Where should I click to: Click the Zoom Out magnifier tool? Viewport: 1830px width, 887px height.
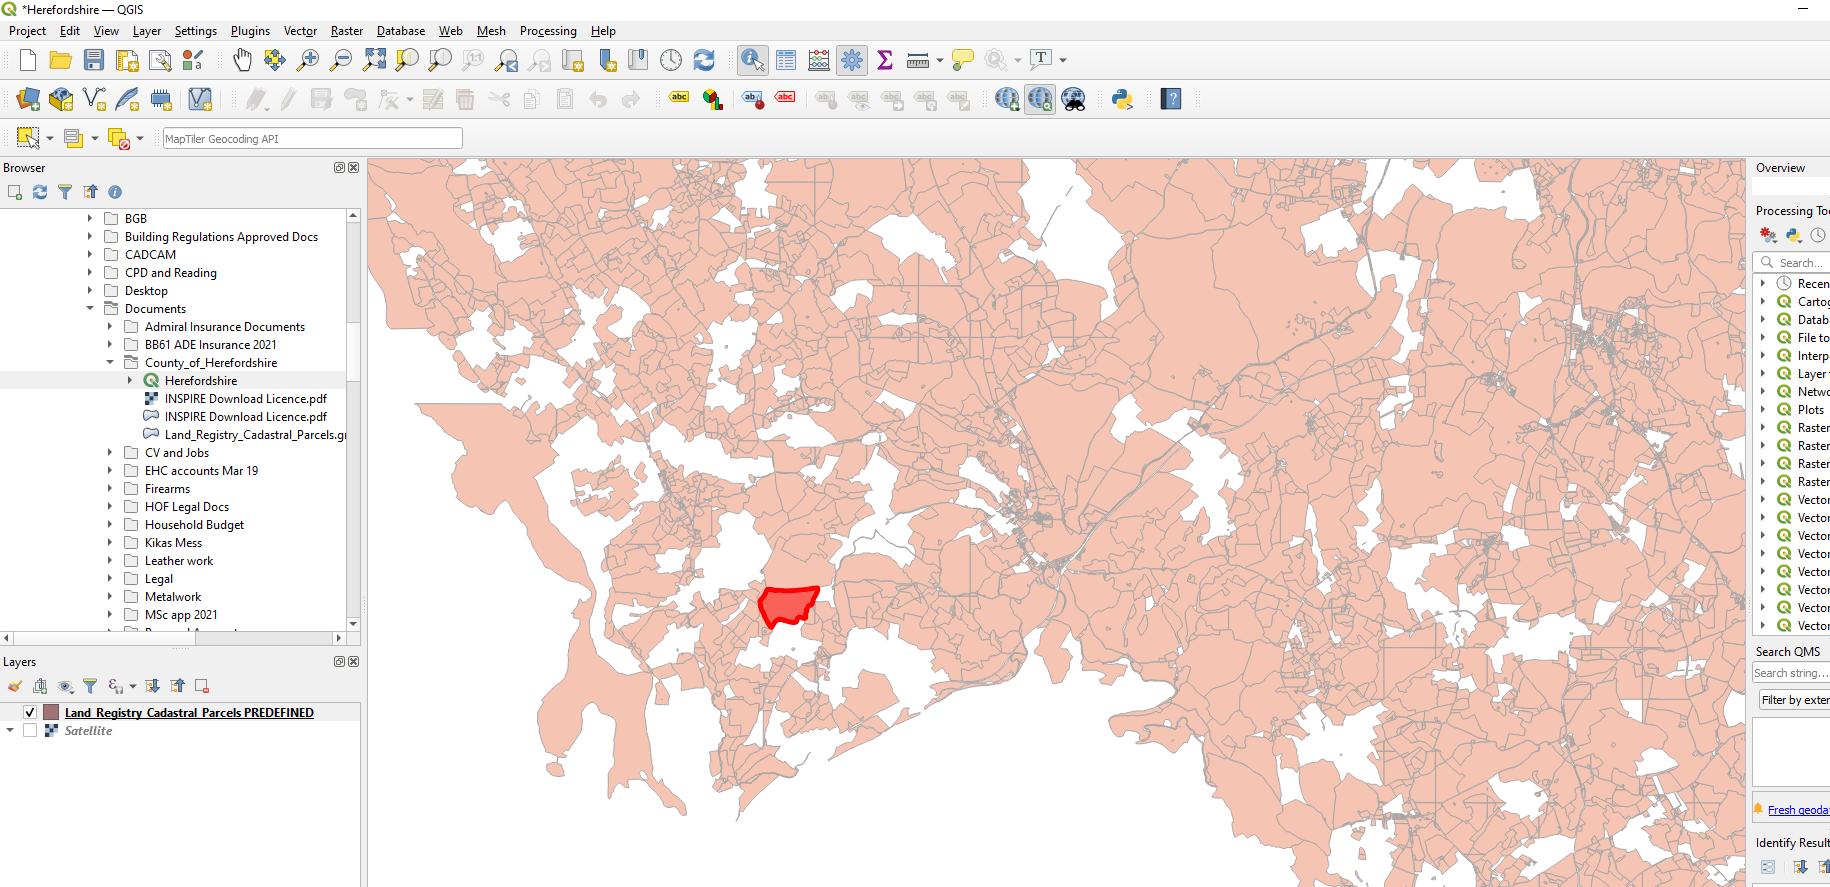pos(341,60)
